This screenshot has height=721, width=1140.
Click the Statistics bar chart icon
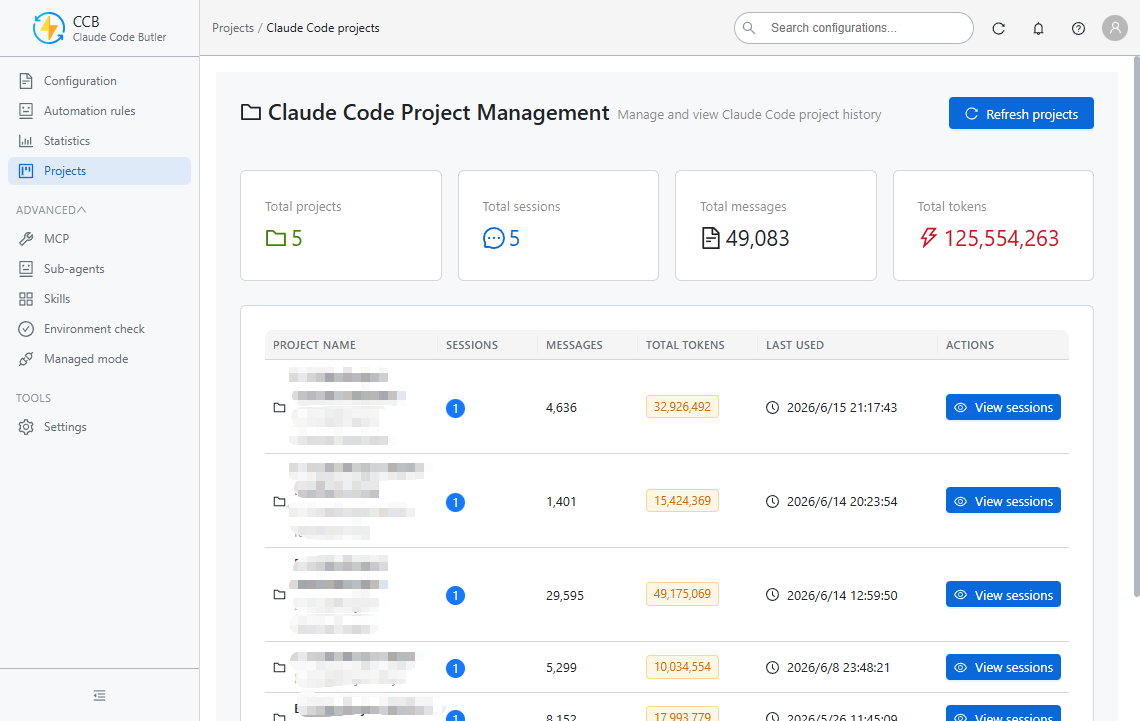26,141
